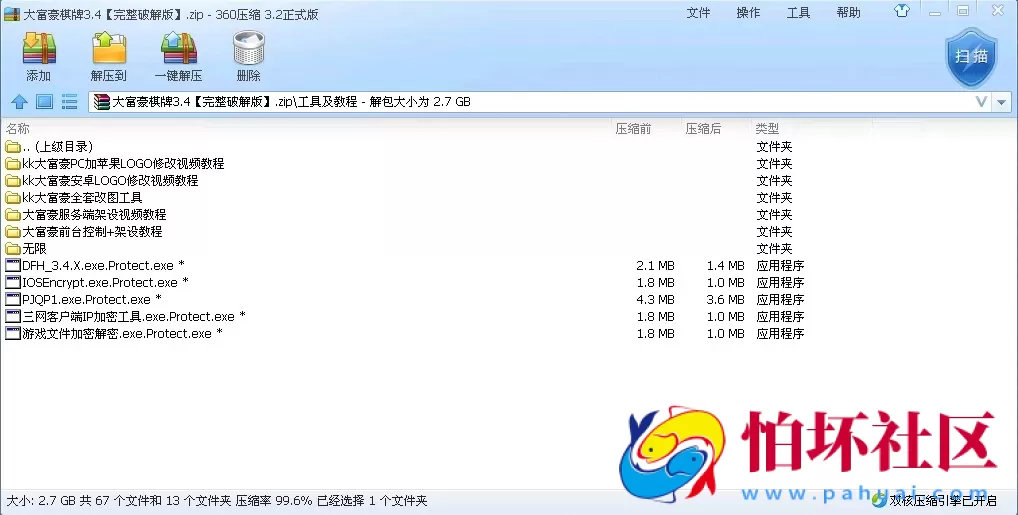Select kk大富豪安卓LOGO修改视频教程 folder name
1018x515 pixels.
pos(110,181)
